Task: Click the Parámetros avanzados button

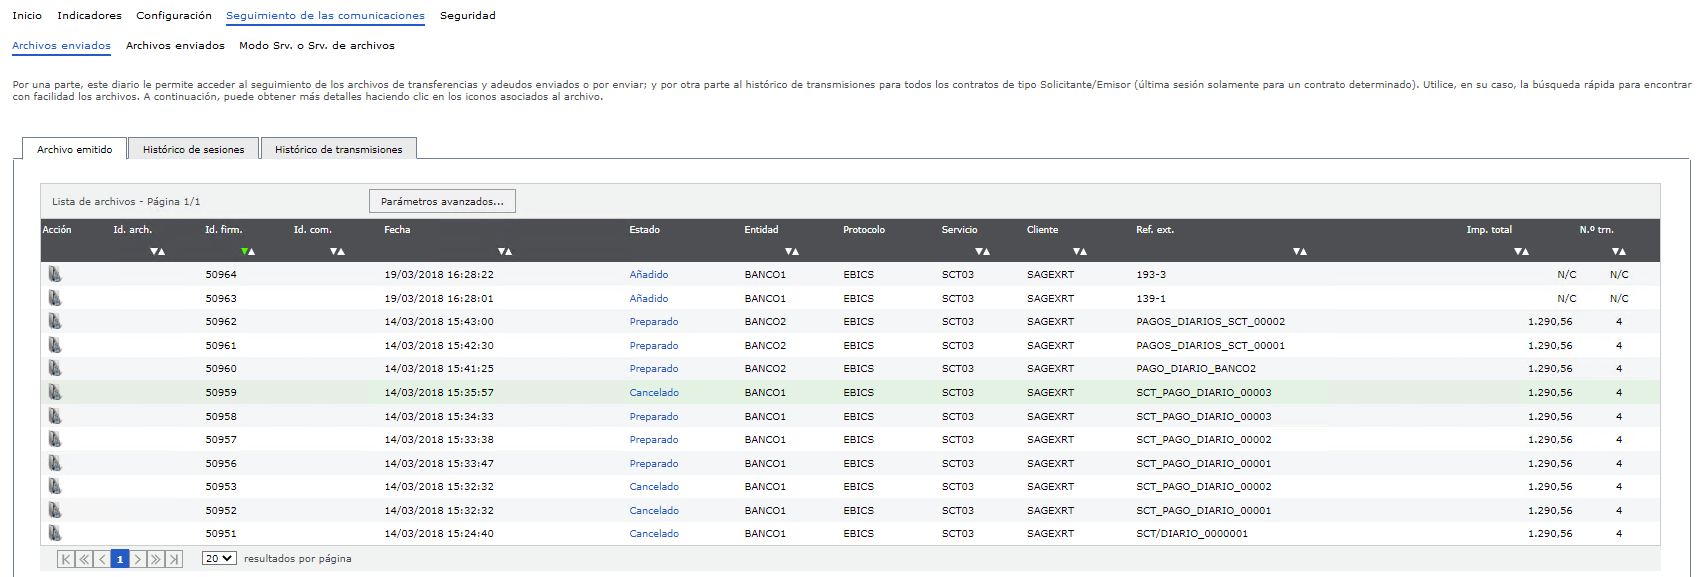Action: (442, 201)
